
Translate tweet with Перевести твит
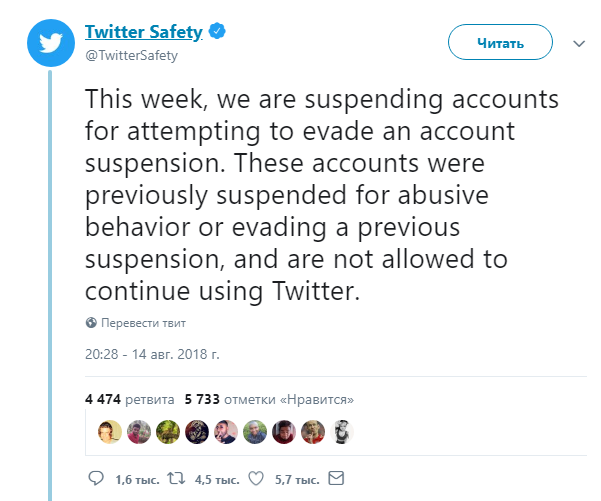[142, 323]
